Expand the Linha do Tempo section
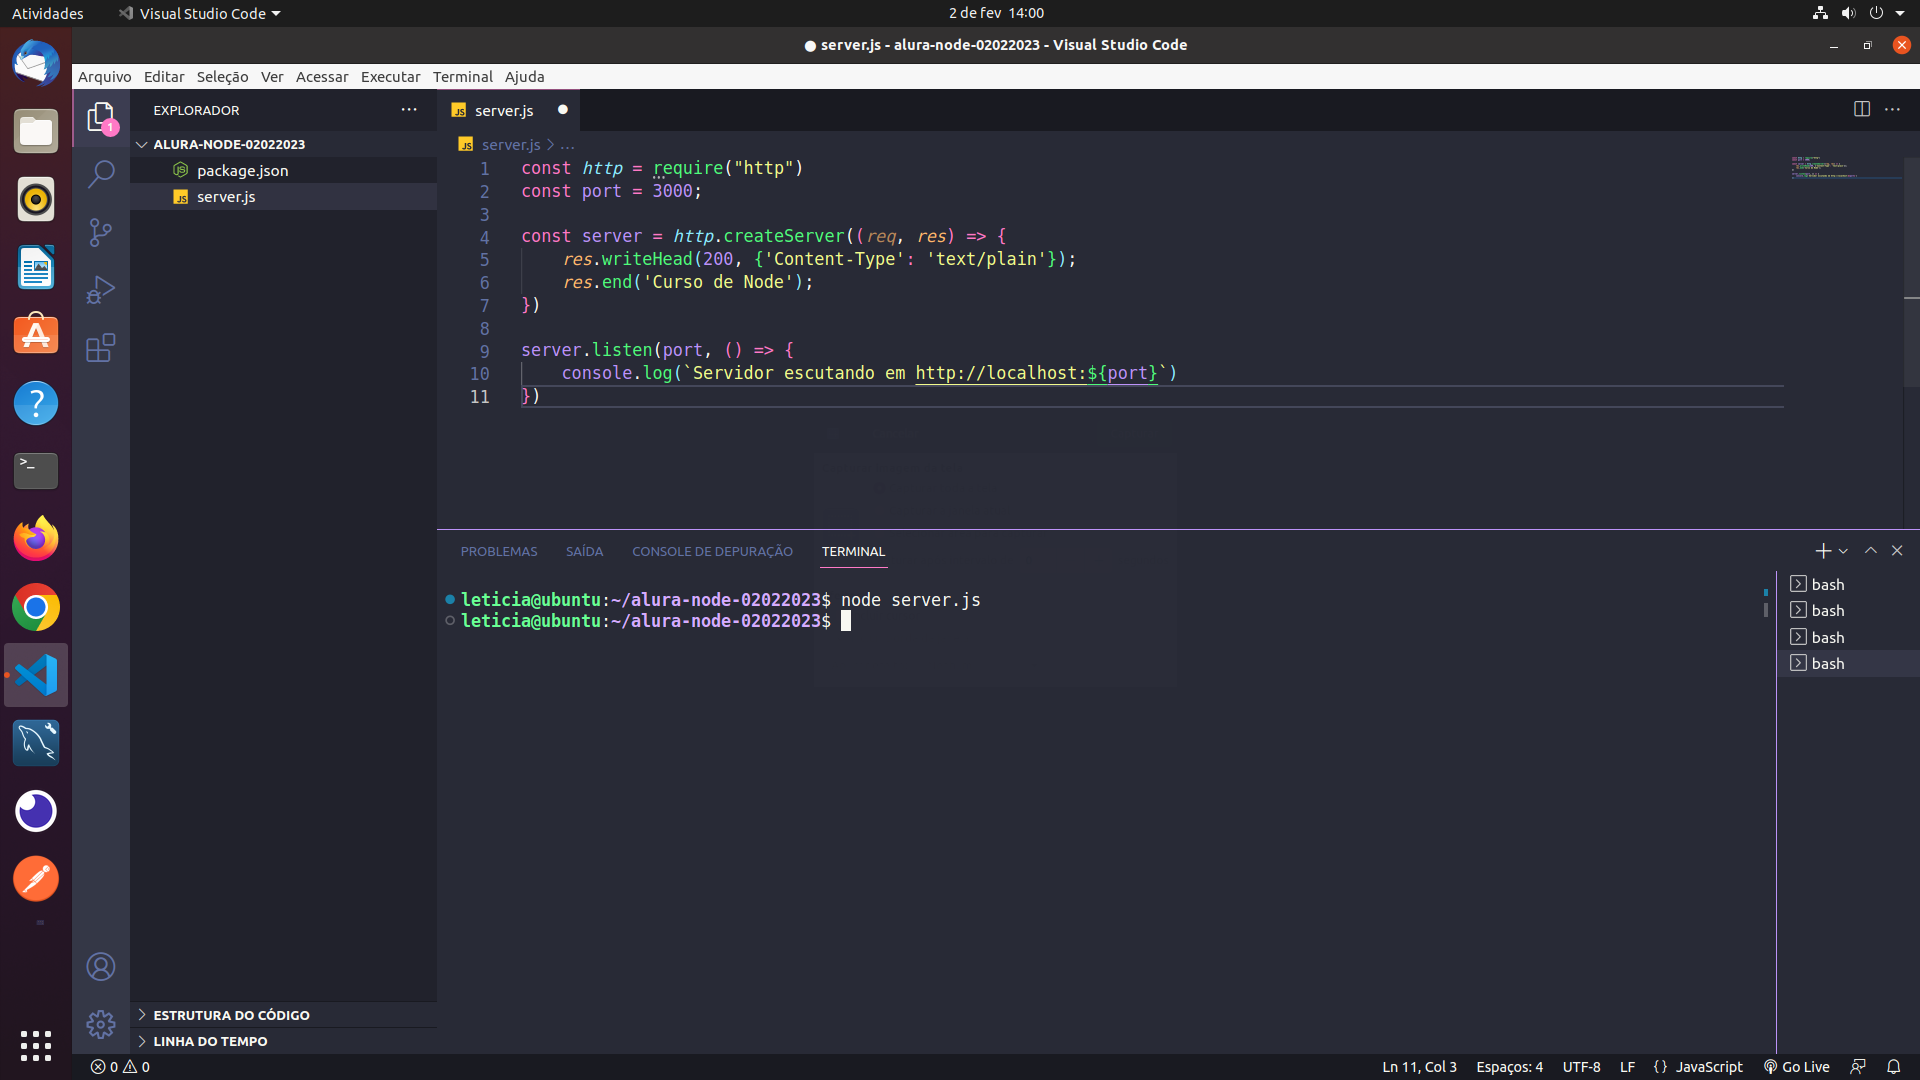 coord(284,1041)
